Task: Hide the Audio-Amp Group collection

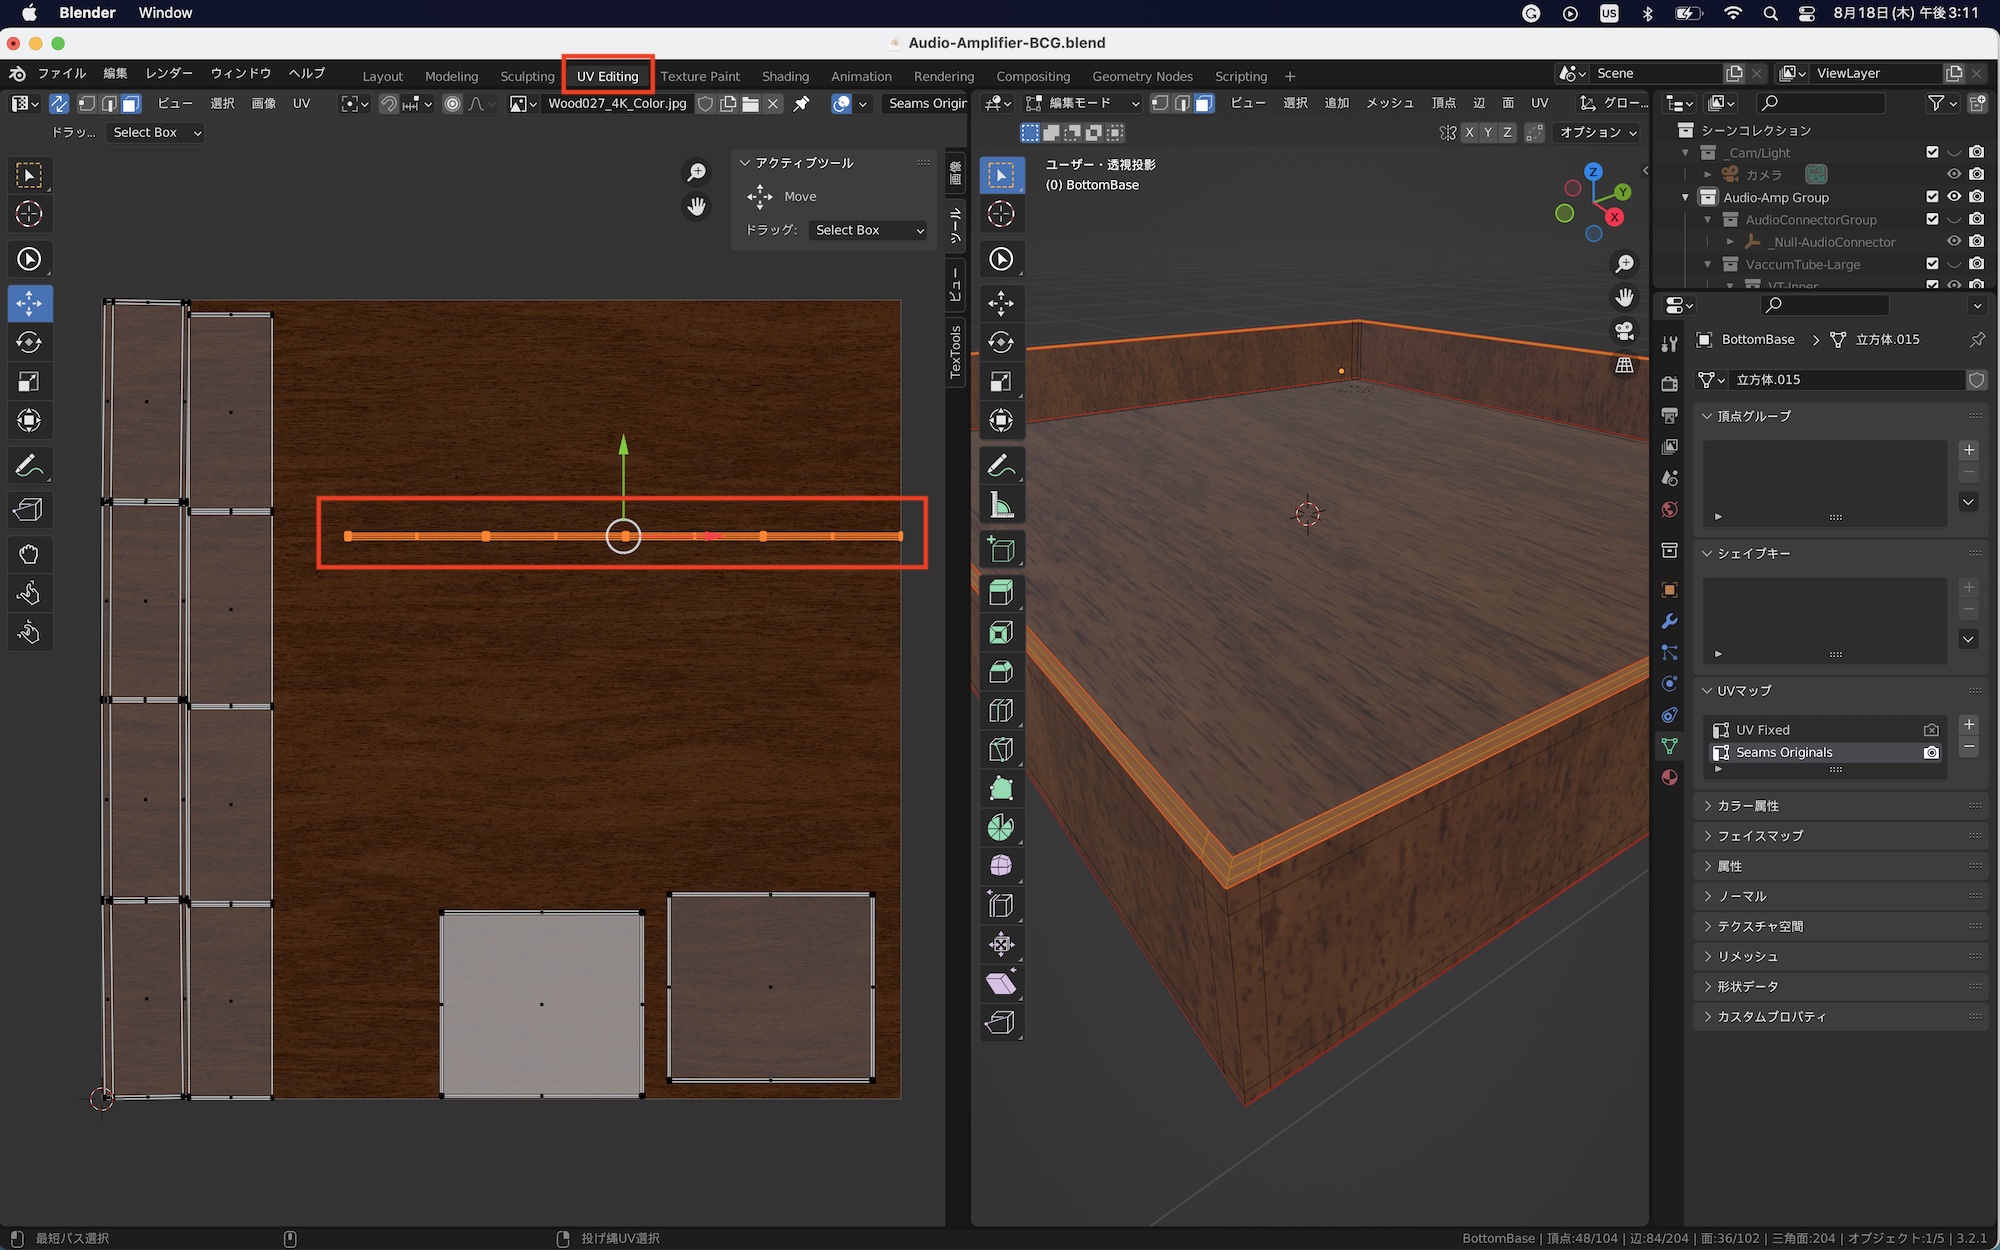Action: pos(1954,197)
